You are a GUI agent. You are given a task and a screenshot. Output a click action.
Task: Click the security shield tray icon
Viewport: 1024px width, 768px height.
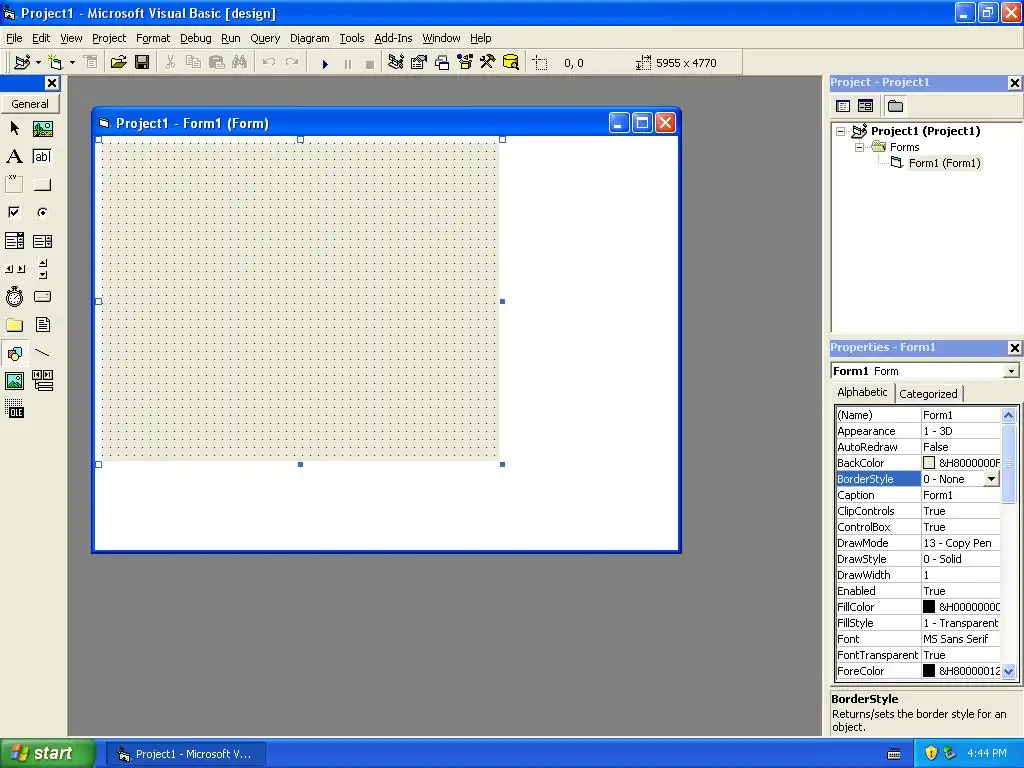(x=931, y=753)
